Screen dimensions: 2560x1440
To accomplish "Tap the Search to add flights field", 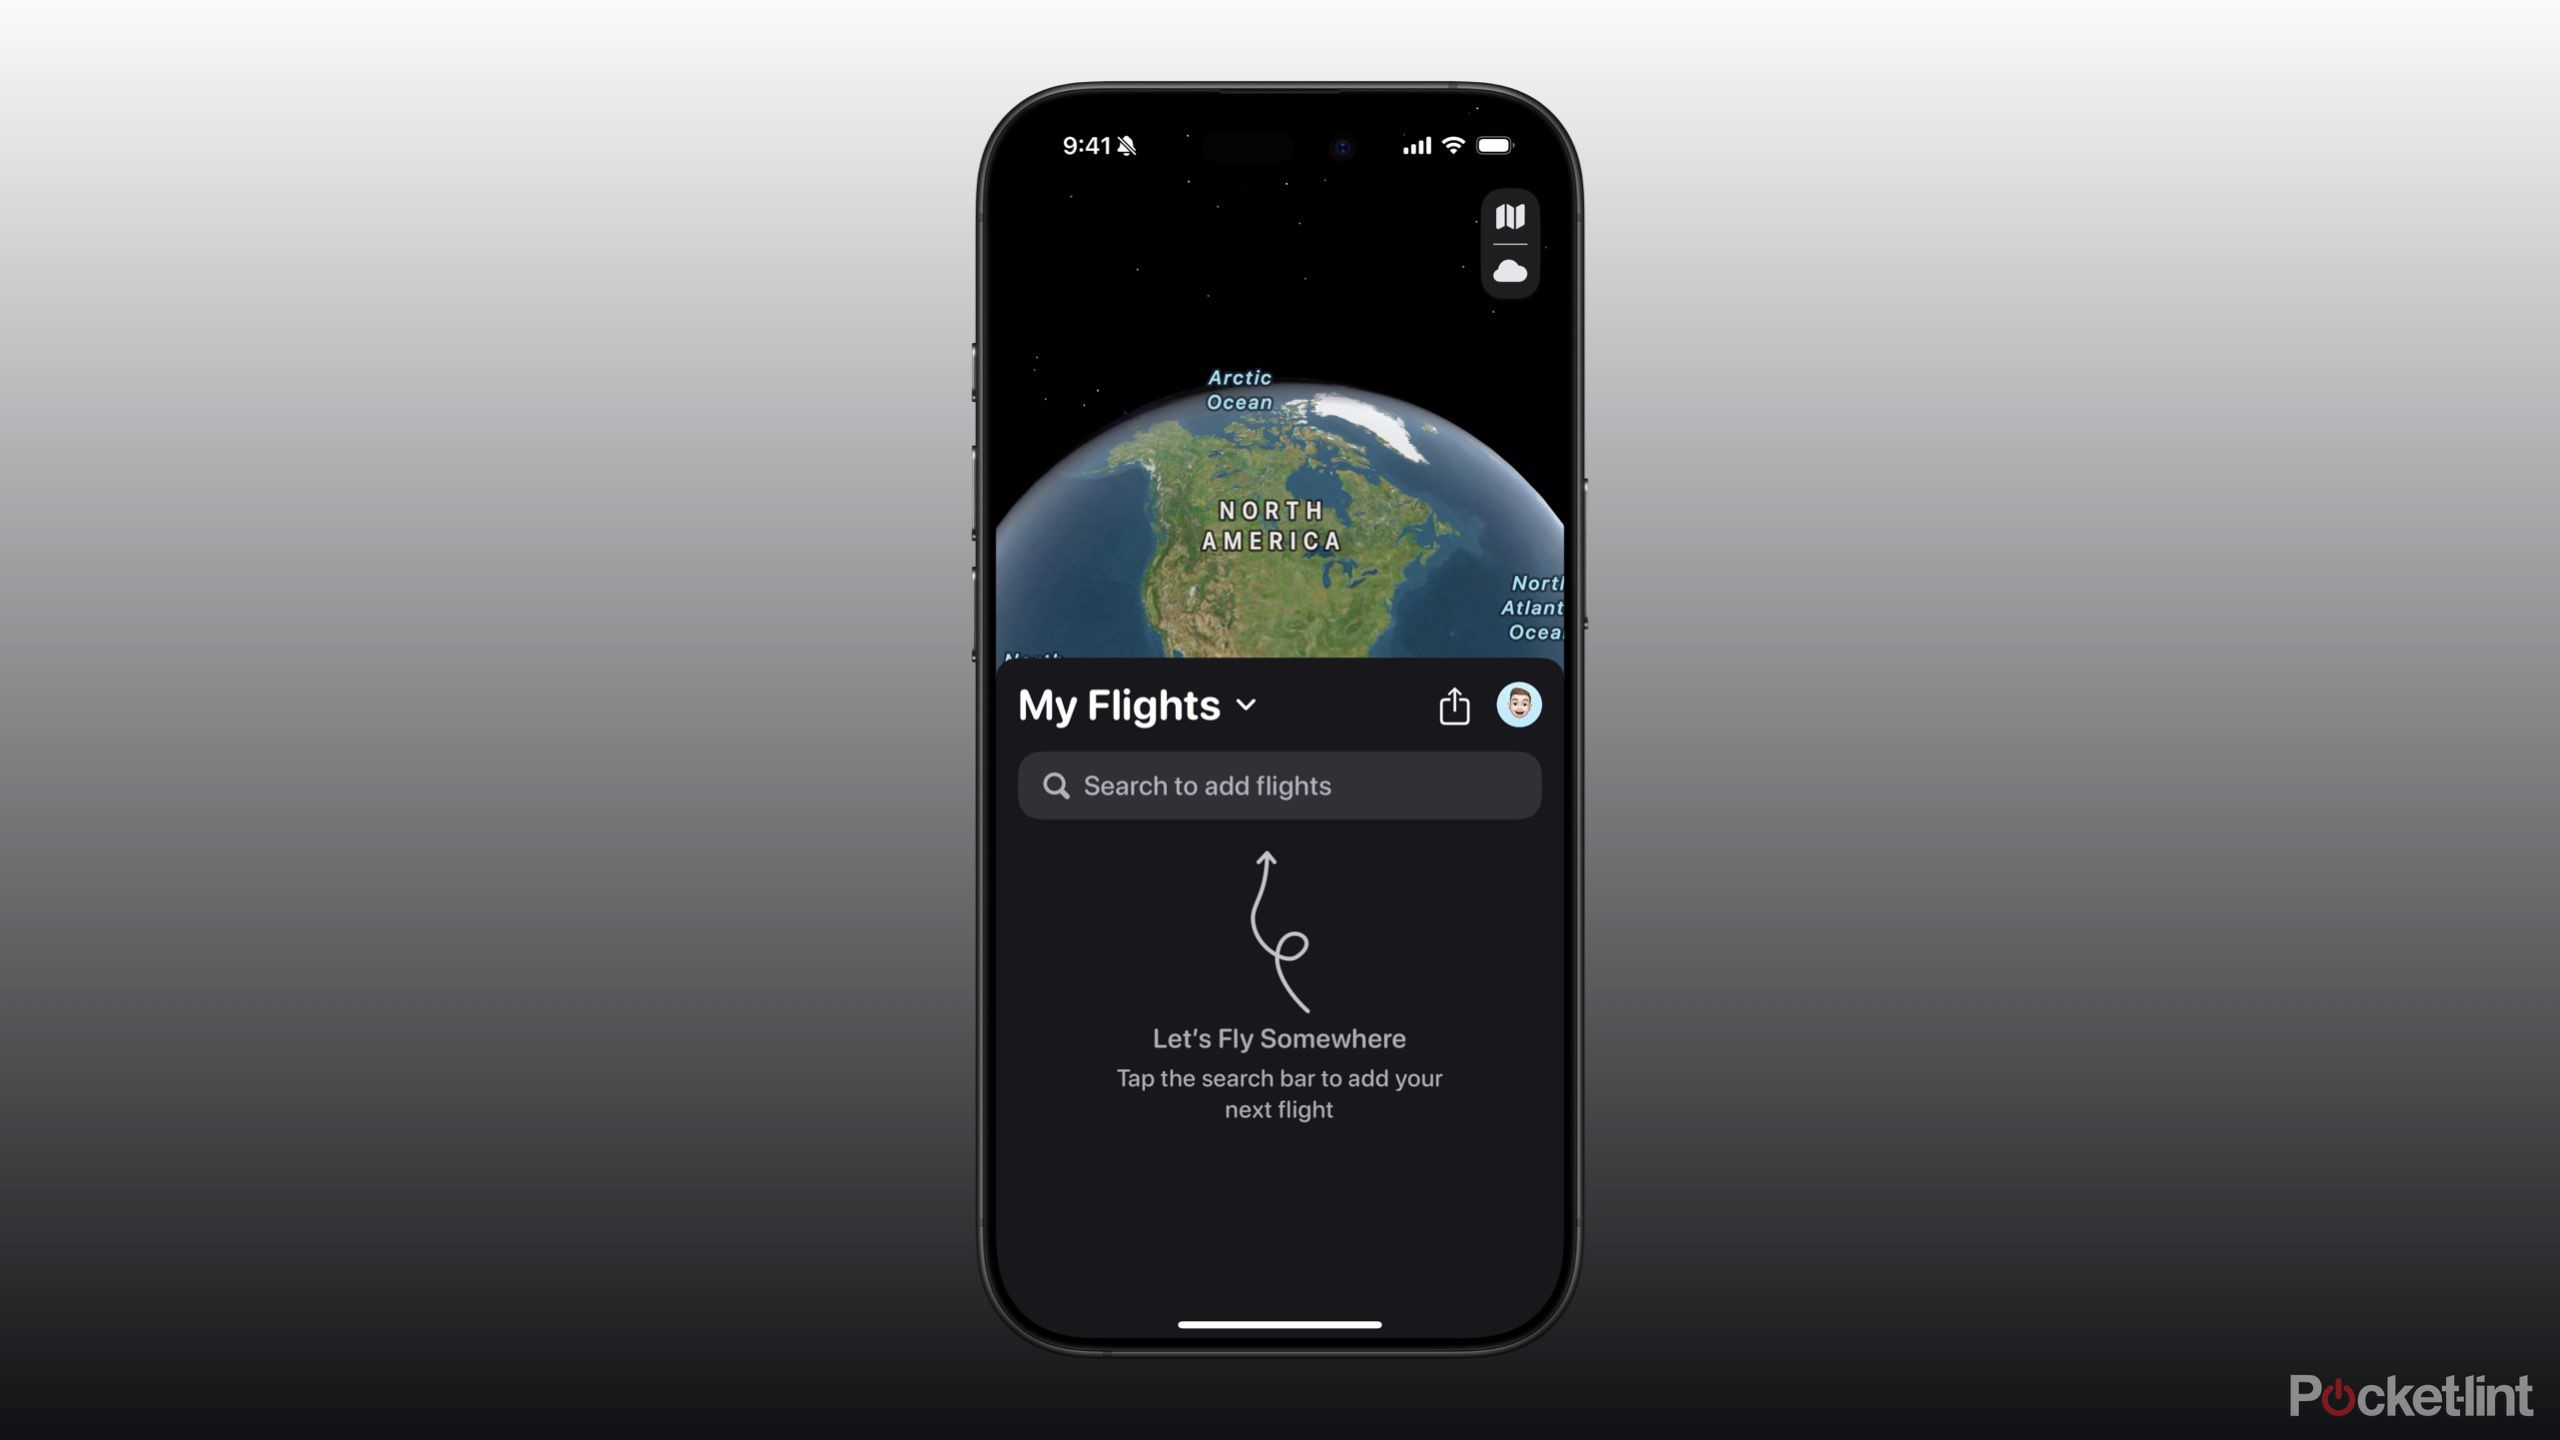I will [x=1278, y=784].
